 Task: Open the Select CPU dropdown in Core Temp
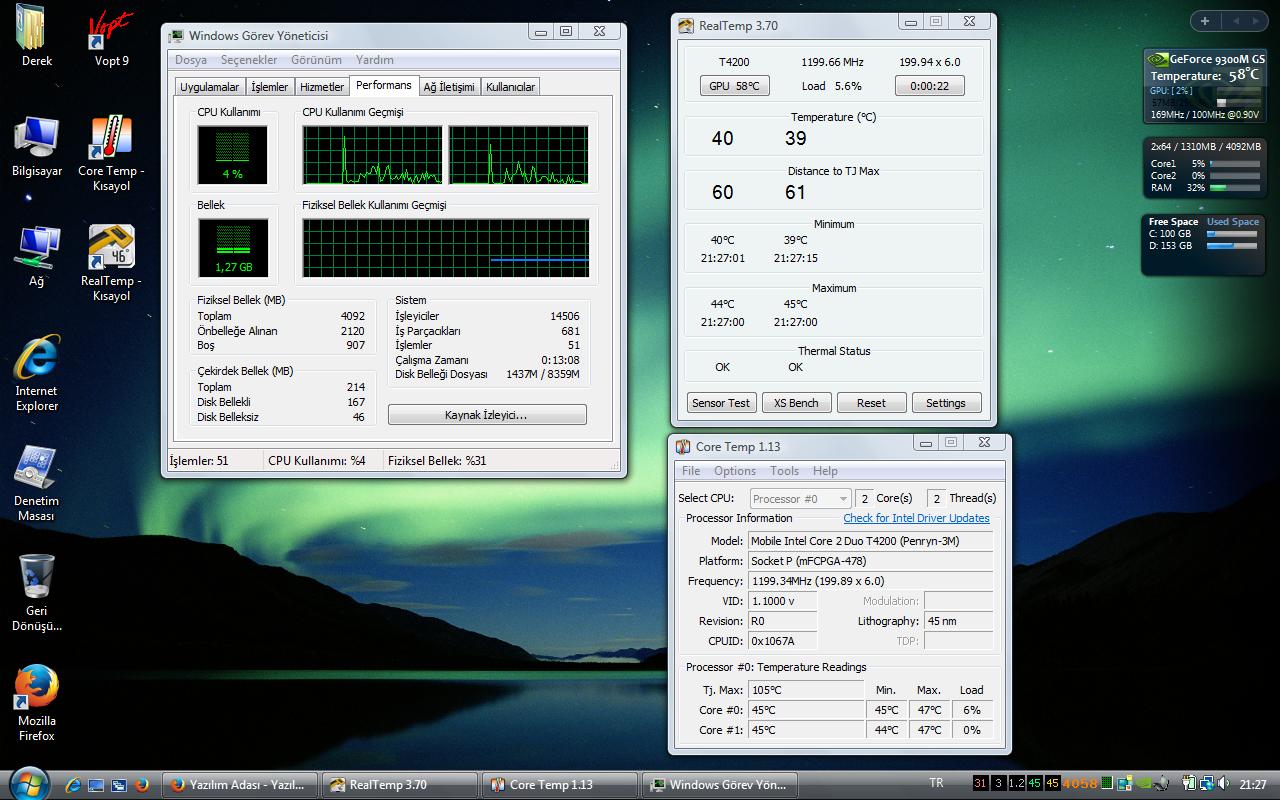click(x=800, y=498)
